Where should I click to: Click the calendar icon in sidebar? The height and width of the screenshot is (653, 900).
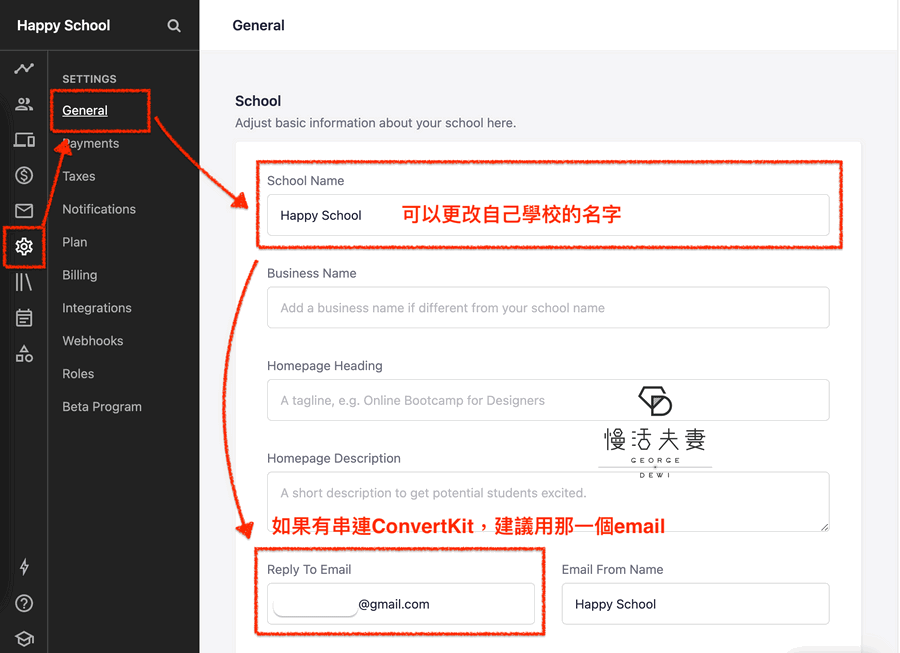[x=24, y=318]
